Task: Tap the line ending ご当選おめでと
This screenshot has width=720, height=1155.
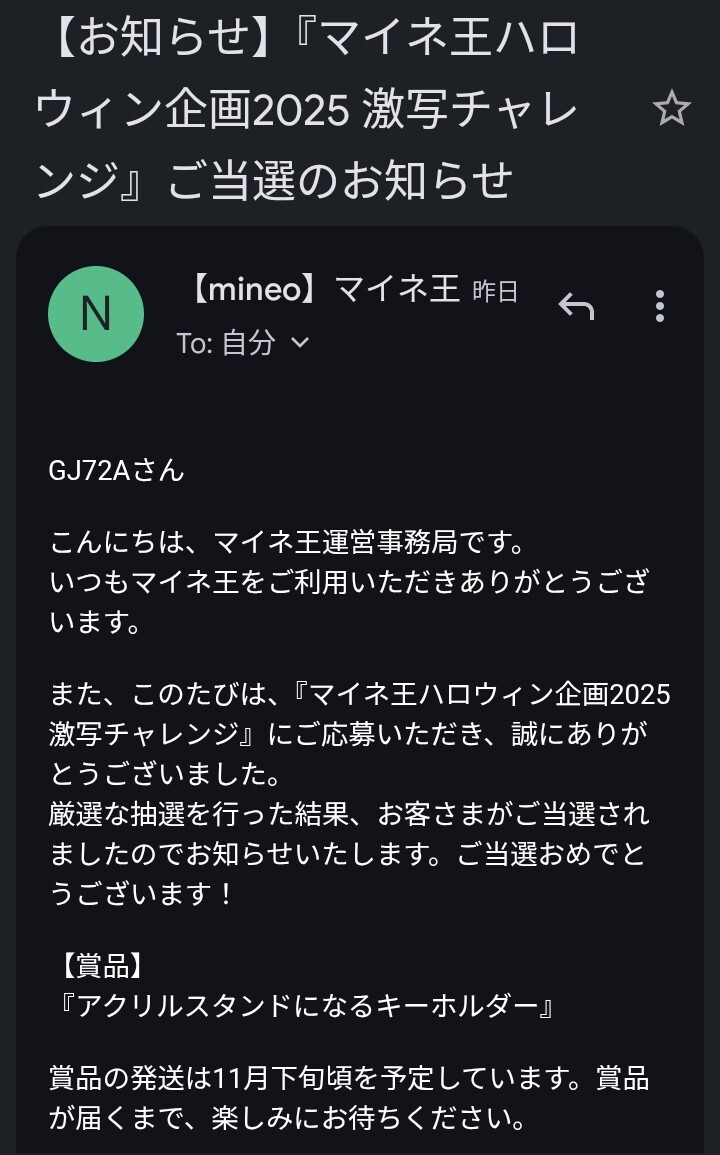Action: [349, 853]
